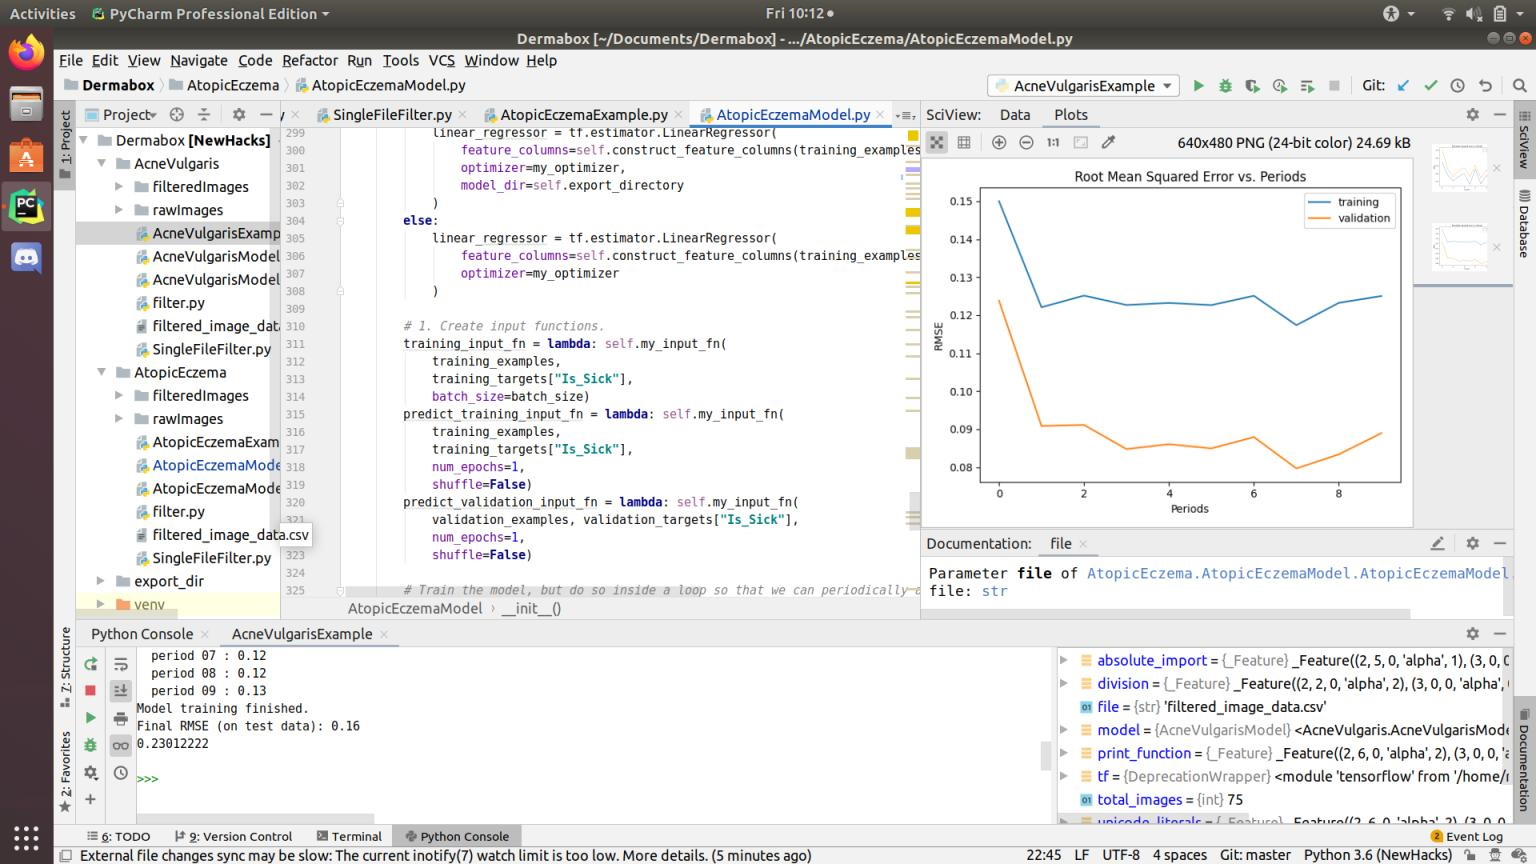
Task: Collapse the Dermabox root folder
Action: pyautogui.click(x=84, y=140)
